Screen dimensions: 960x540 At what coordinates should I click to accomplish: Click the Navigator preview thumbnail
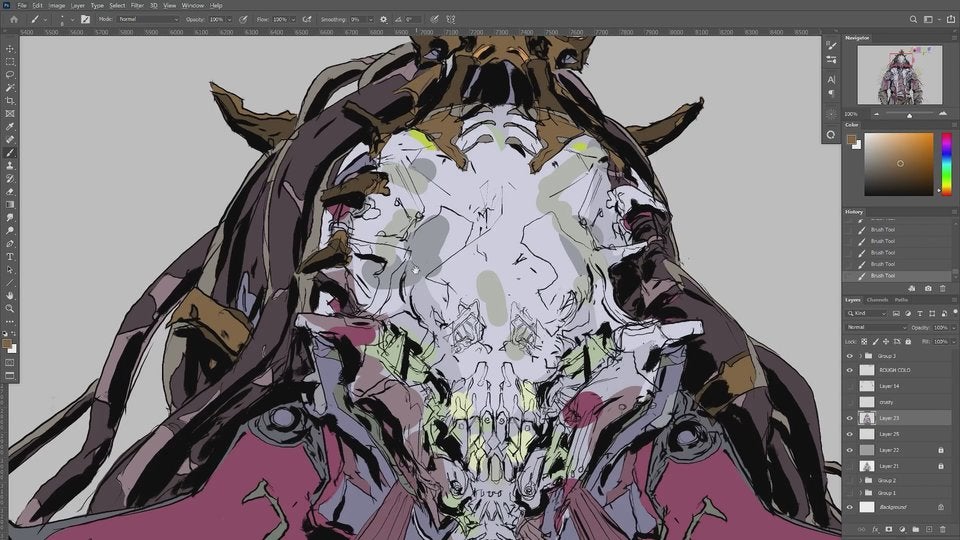pyautogui.click(x=899, y=75)
